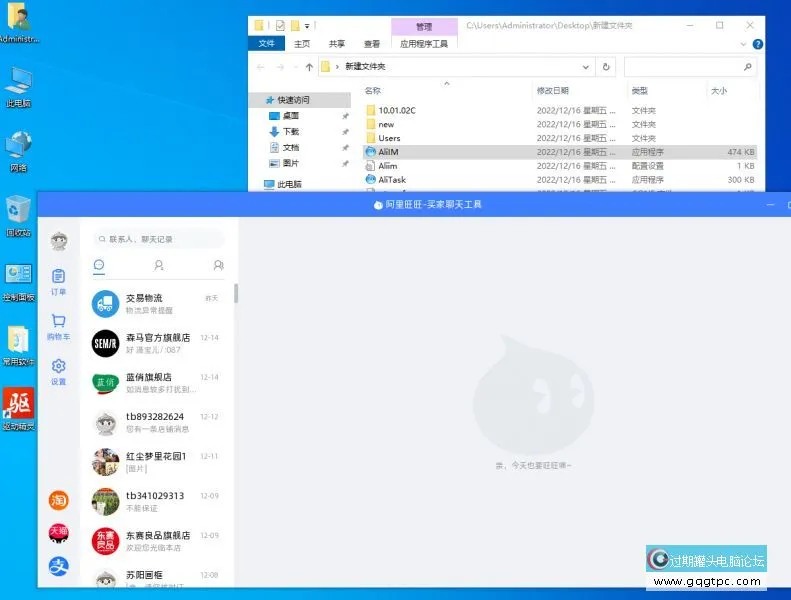
Task: Expand the address bar history dropdown
Action: 587,67
